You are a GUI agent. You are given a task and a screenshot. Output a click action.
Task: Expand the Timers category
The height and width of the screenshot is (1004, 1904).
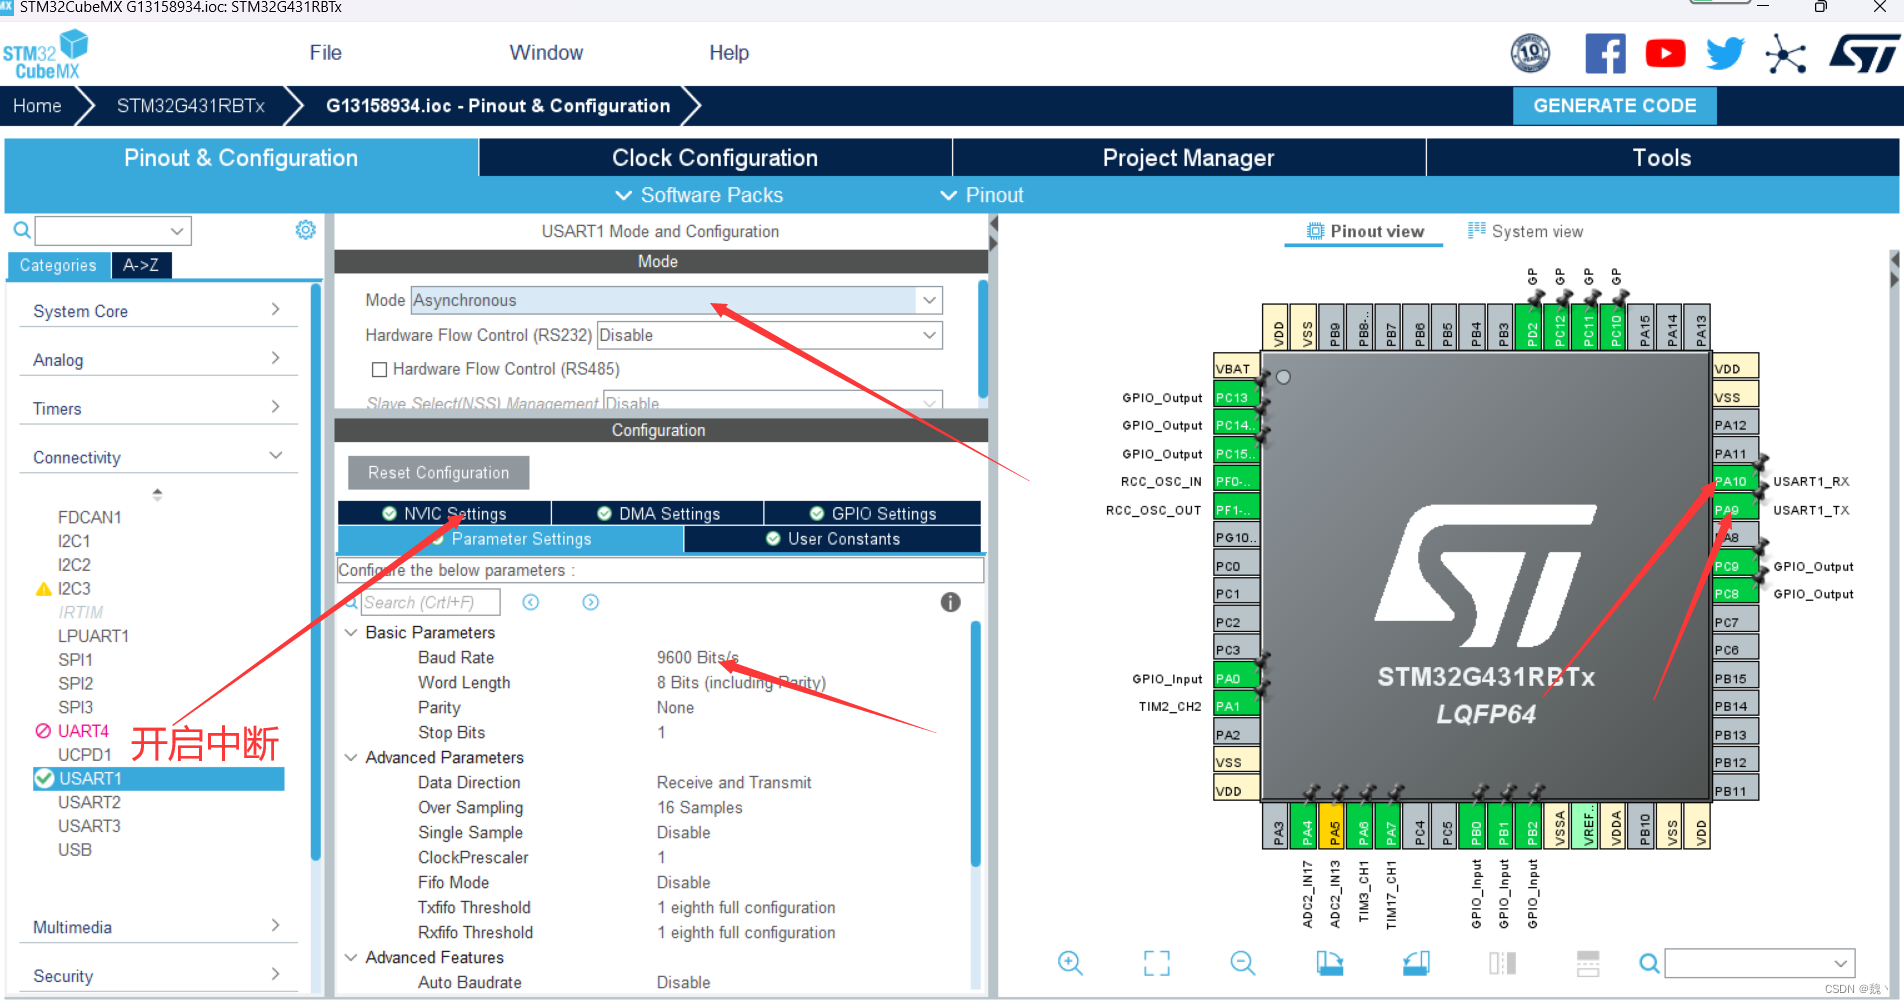coord(158,408)
